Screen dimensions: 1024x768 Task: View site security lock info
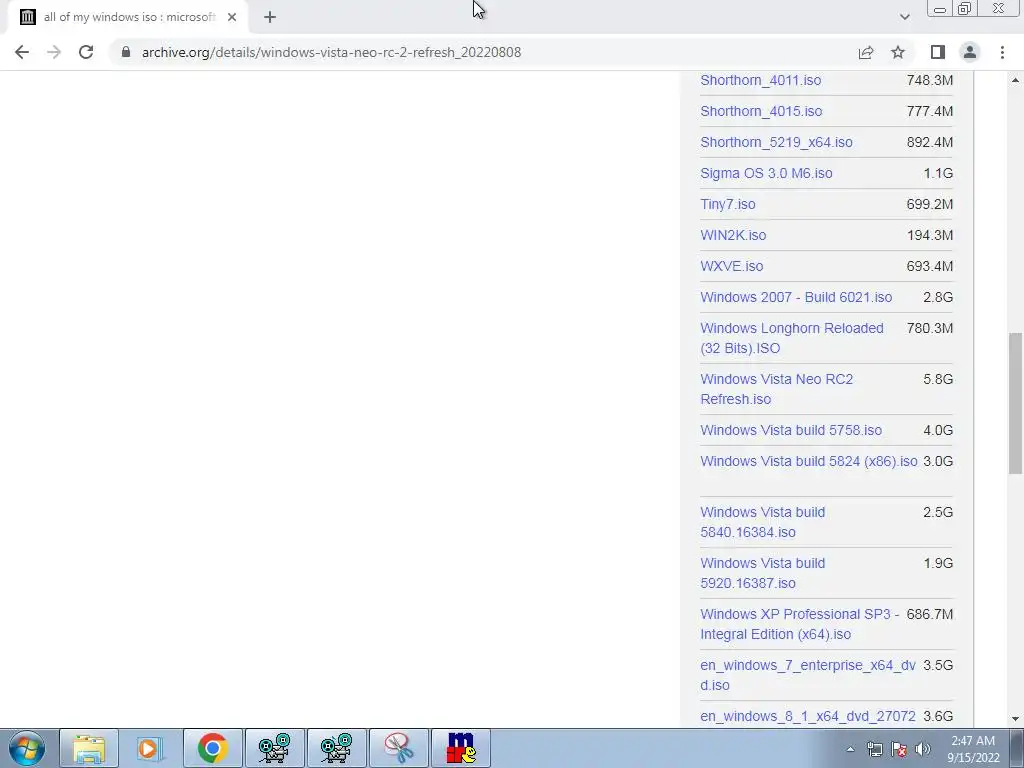pos(126,52)
